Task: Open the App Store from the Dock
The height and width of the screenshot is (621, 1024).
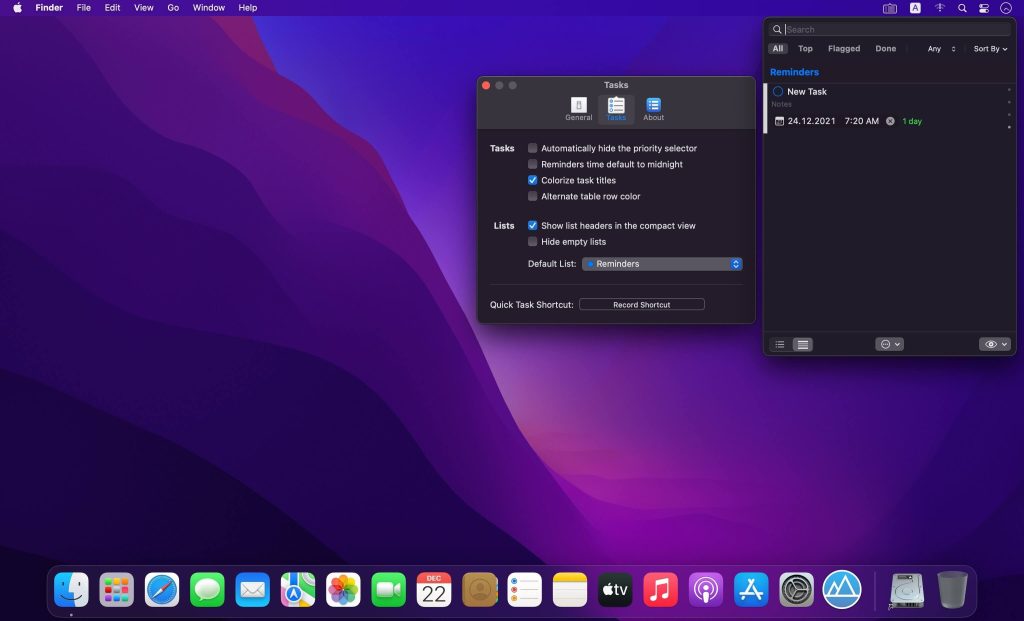Action: pyautogui.click(x=751, y=590)
